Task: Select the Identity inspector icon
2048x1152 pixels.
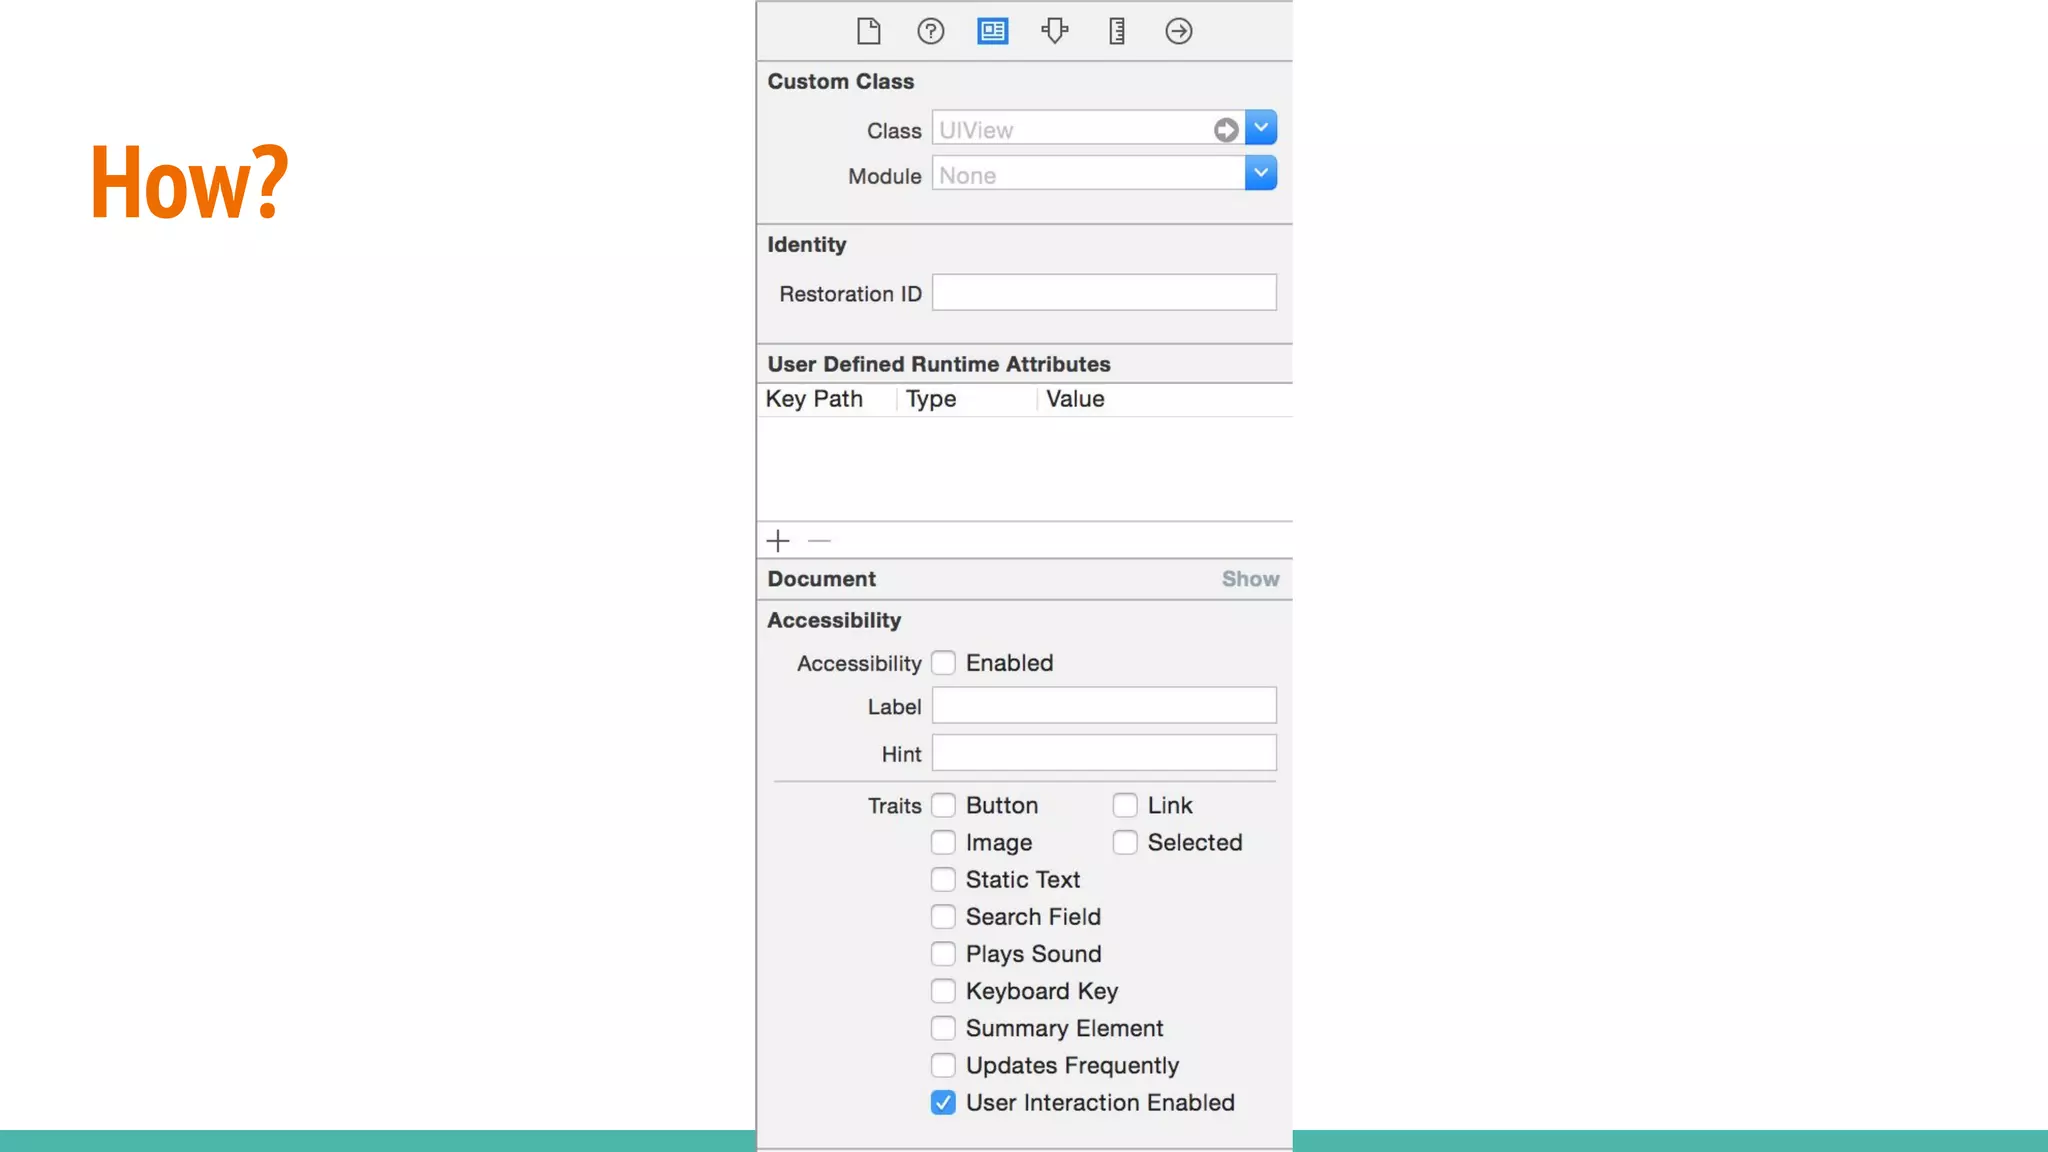Action: click(x=992, y=31)
